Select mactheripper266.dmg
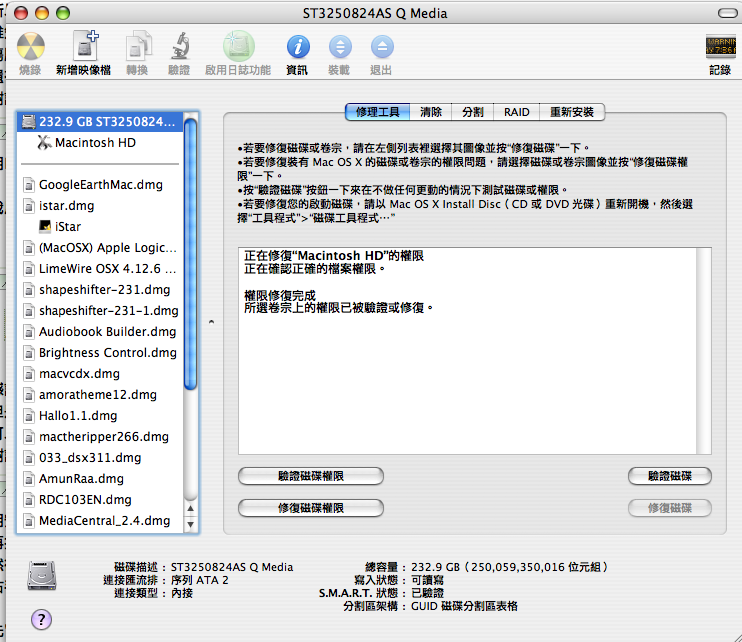Viewport: 742px width, 642px height. (x=100, y=437)
